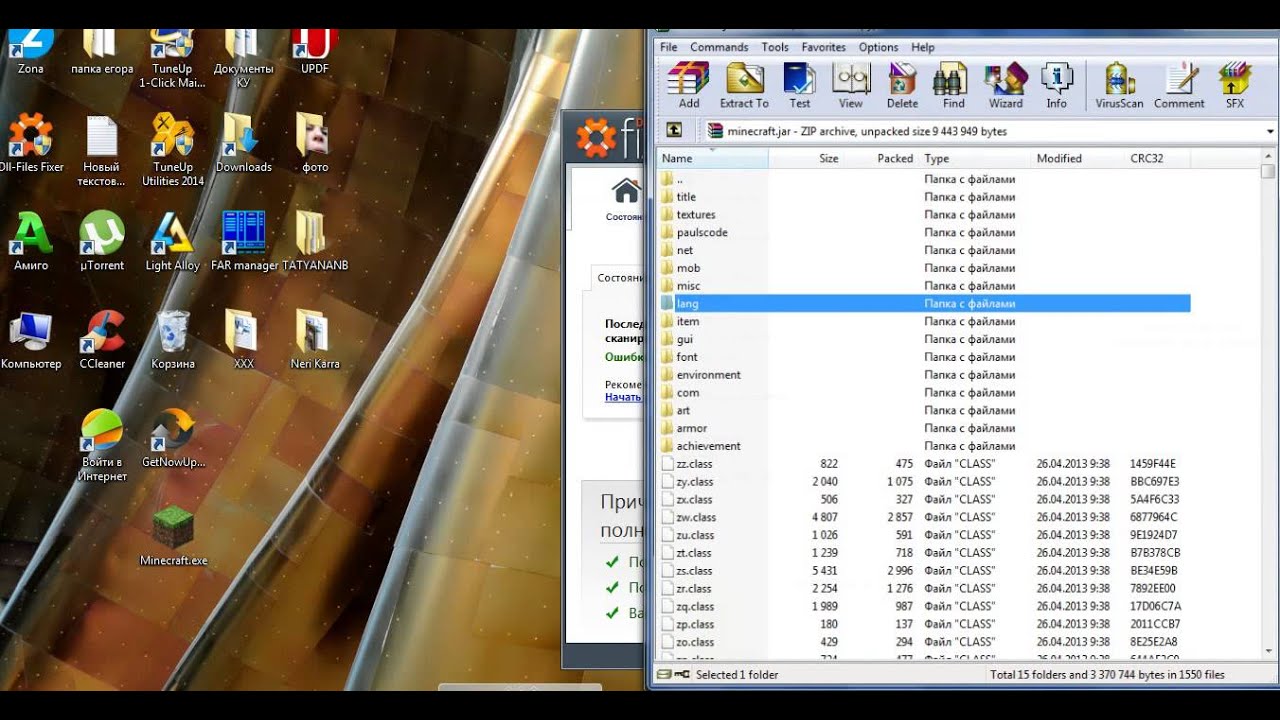The image size is (1280, 720).
Task: Click the home icon in Fixer window
Action: (626, 190)
